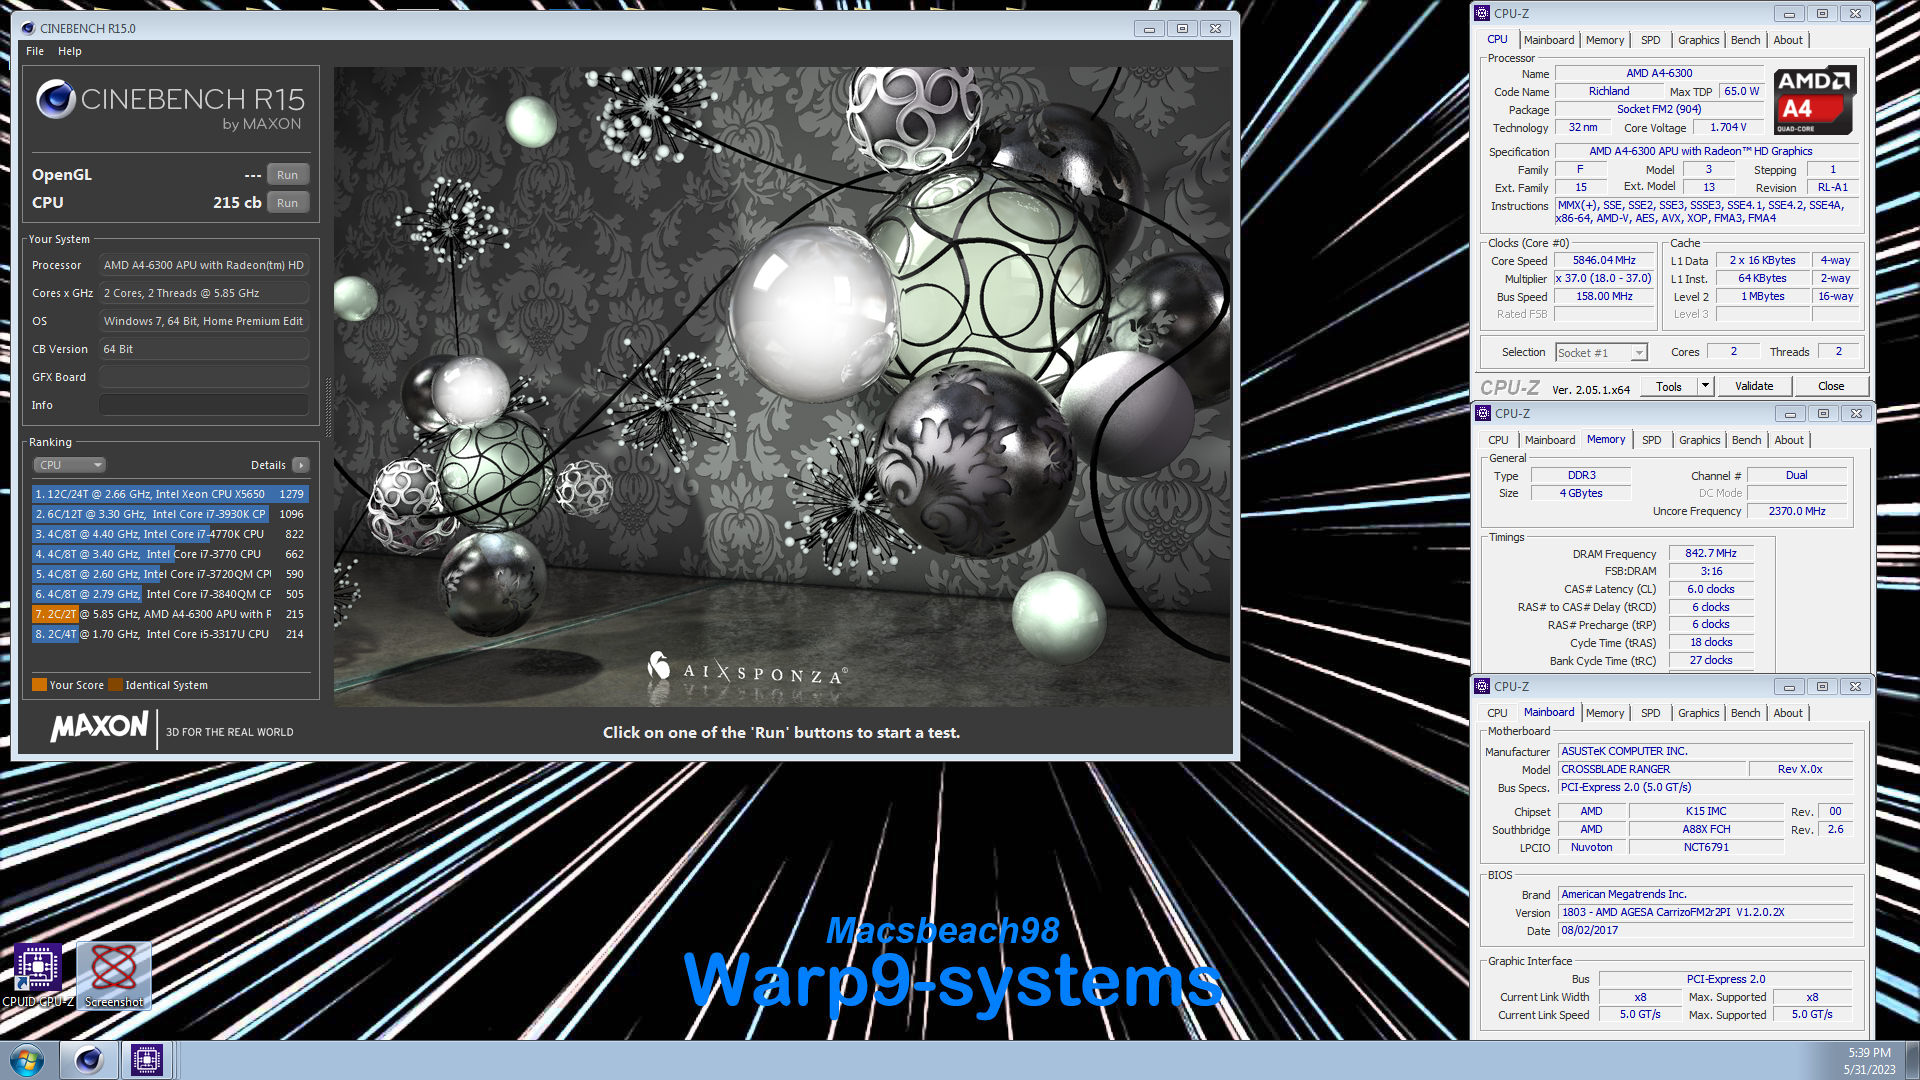Click Details in the Ranking panel
1920x1080 pixels.
[x=268, y=465]
